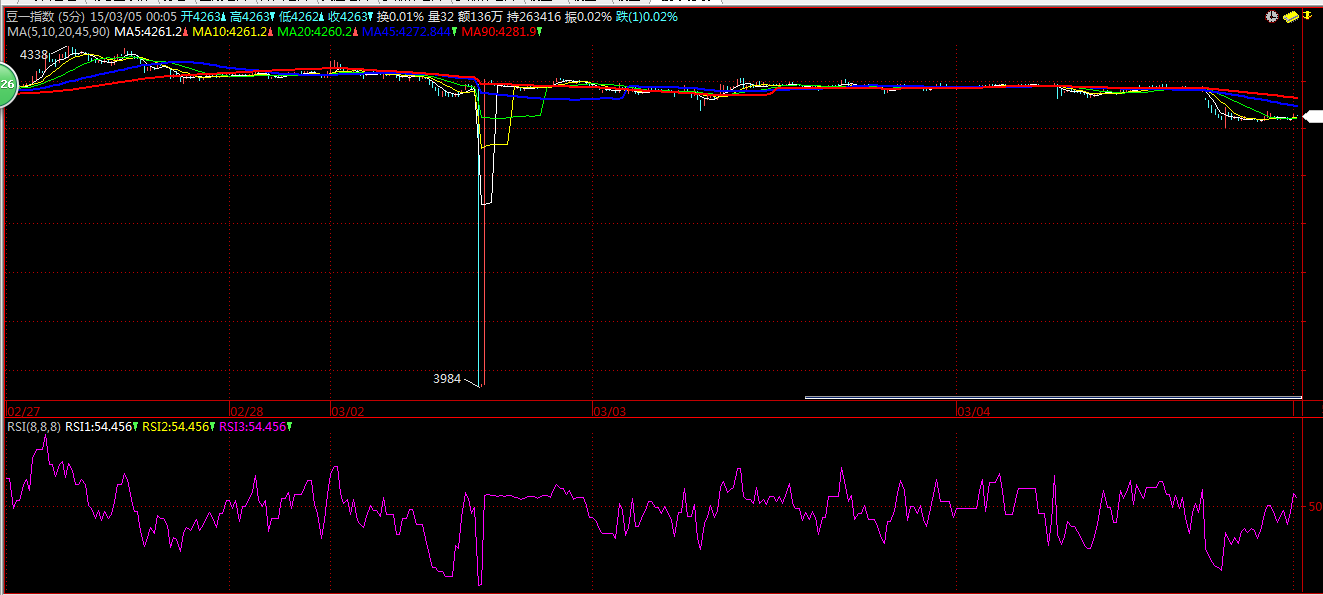Click the yellow chip icon at top right

coord(1290,17)
